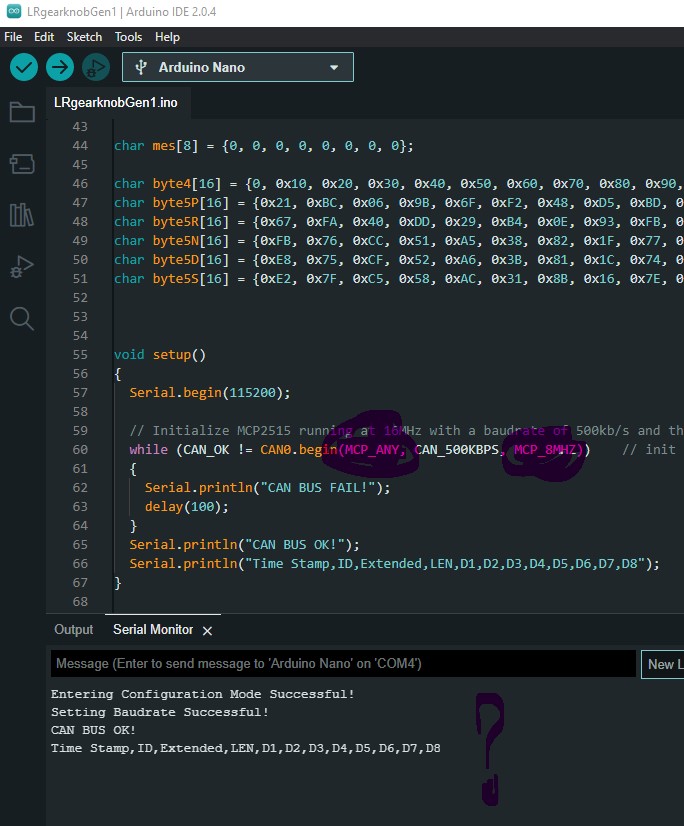The width and height of the screenshot is (684, 826).
Task: Switch to the Output tab
Action: point(73,630)
